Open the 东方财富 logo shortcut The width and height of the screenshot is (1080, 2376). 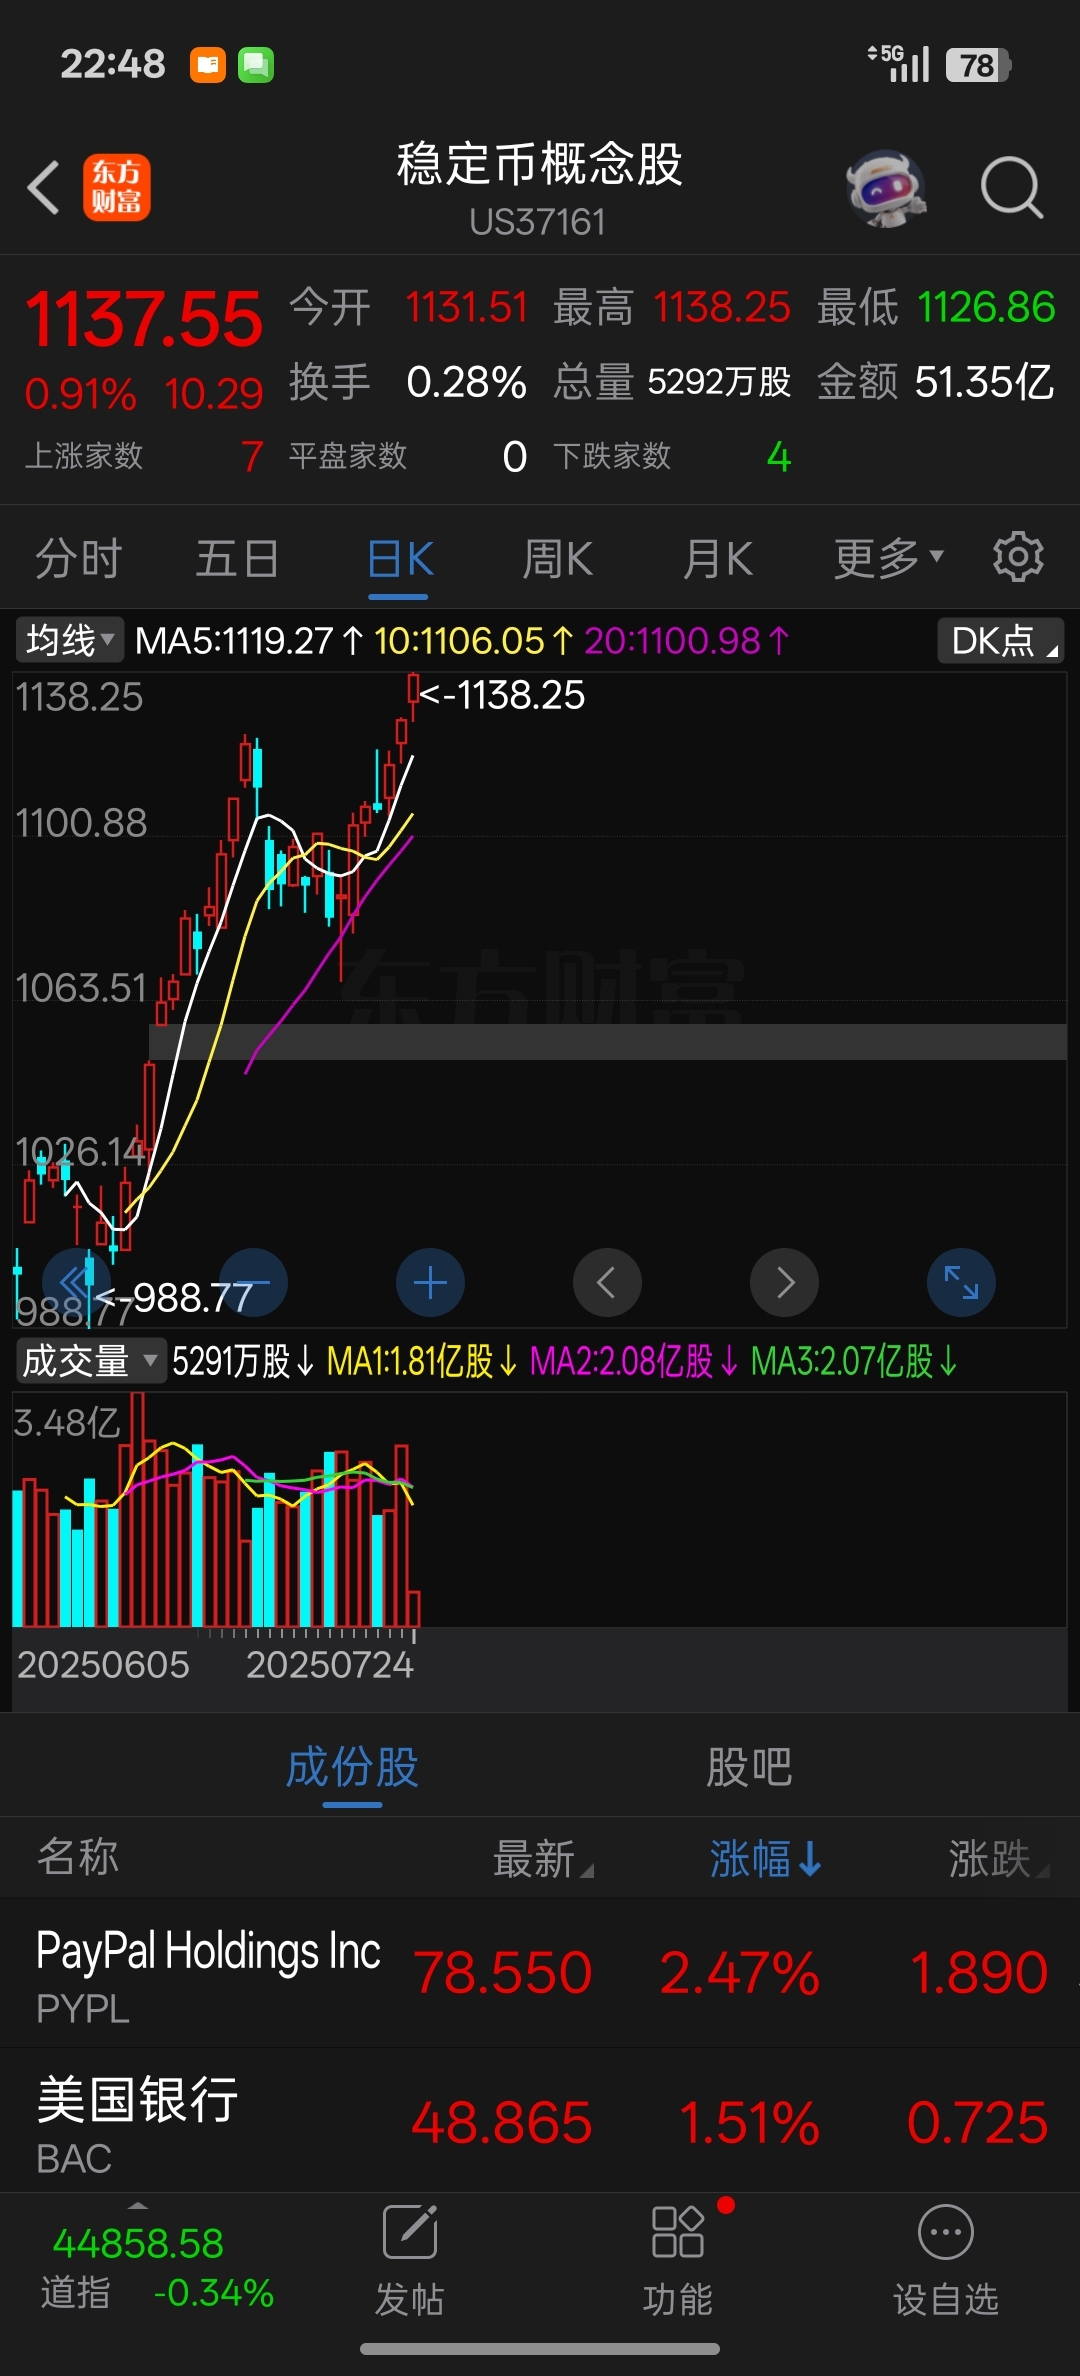[x=116, y=187]
